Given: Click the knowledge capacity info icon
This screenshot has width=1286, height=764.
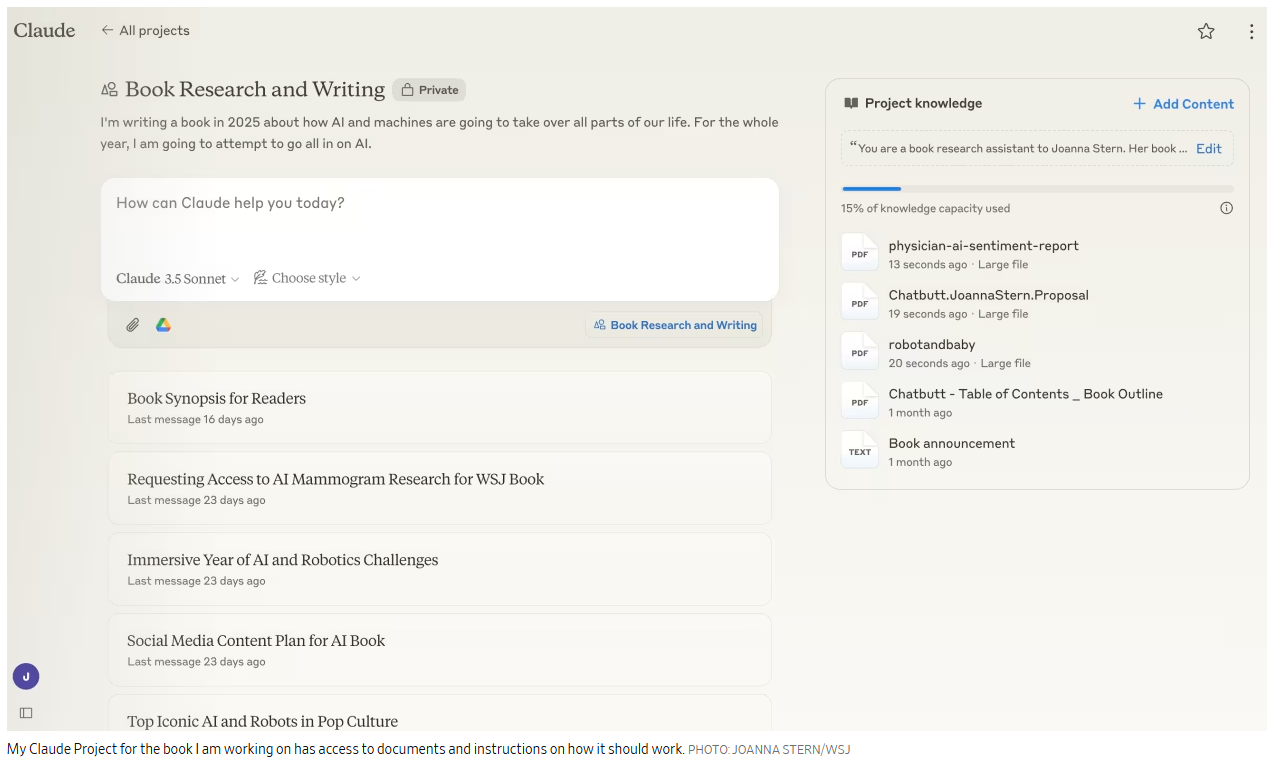Looking at the screenshot, I should (1226, 208).
